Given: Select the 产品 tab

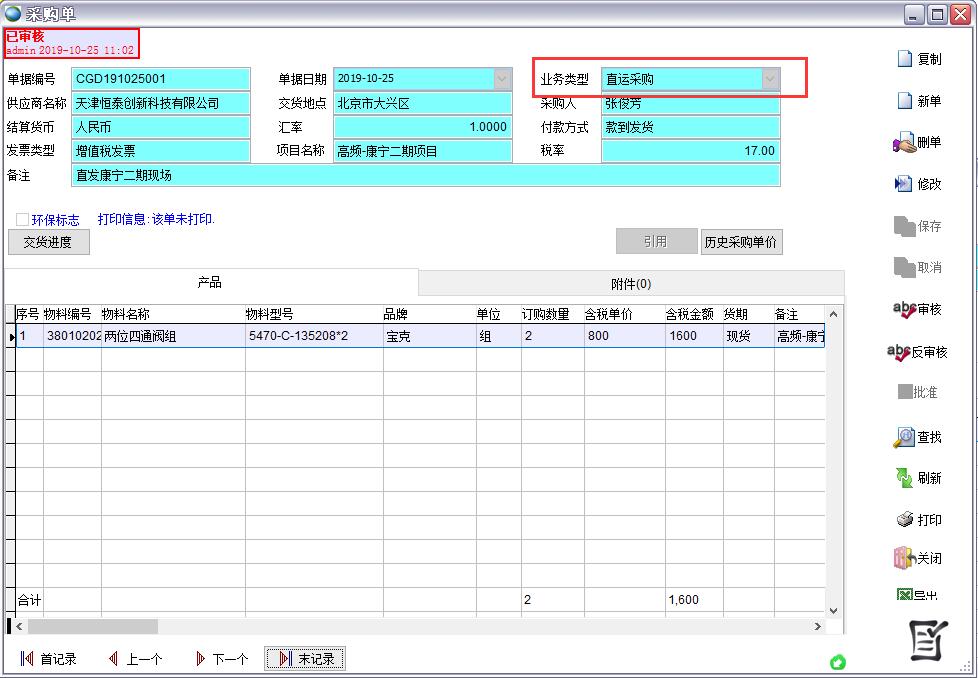Looking at the screenshot, I should (208, 283).
